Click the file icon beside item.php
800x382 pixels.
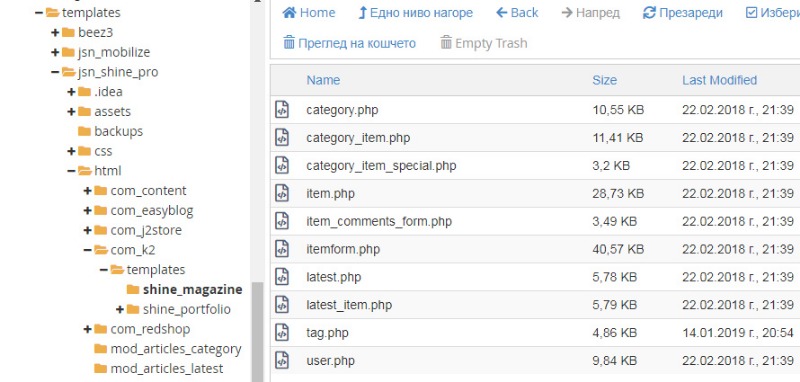click(282, 193)
